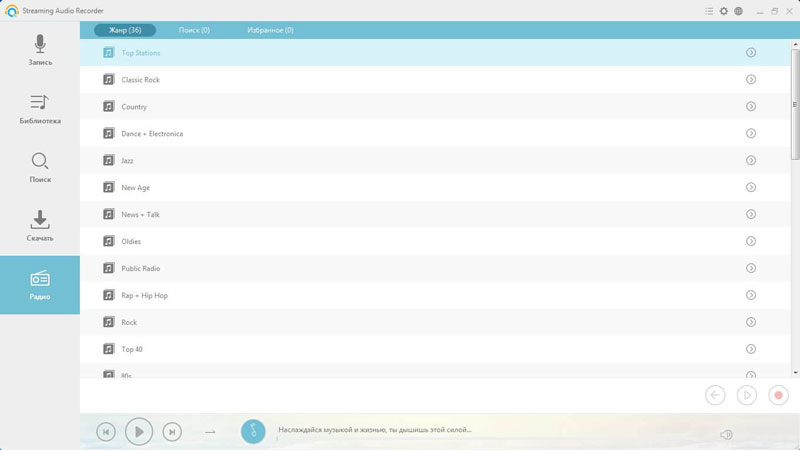
Task: Click the blue album art disc
Action: pyautogui.click(x=253, y=432)
